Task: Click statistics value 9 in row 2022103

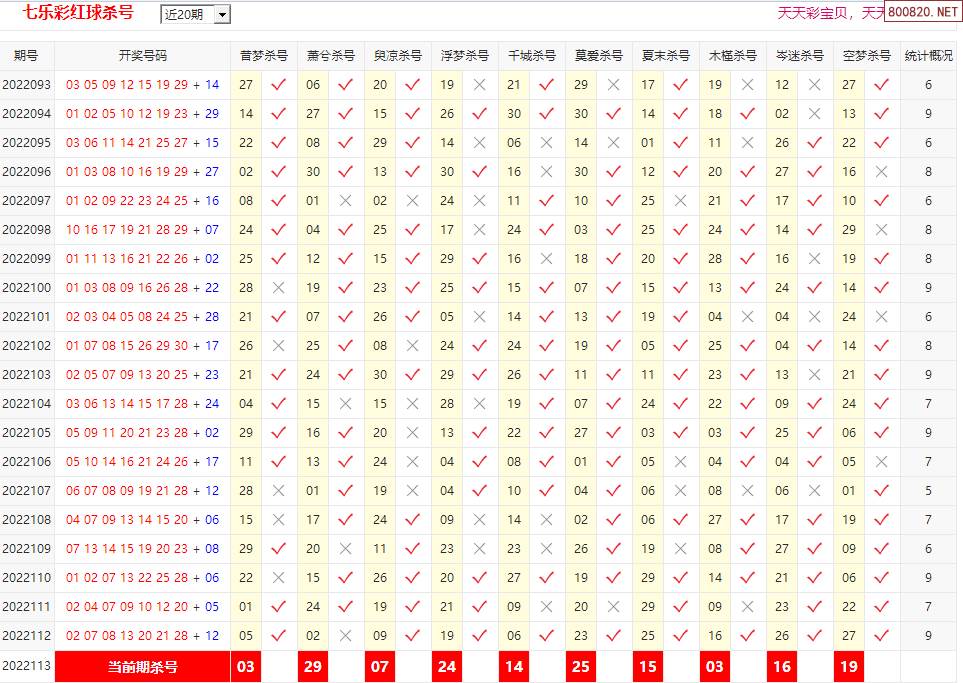Action: [x=929, y=375]
